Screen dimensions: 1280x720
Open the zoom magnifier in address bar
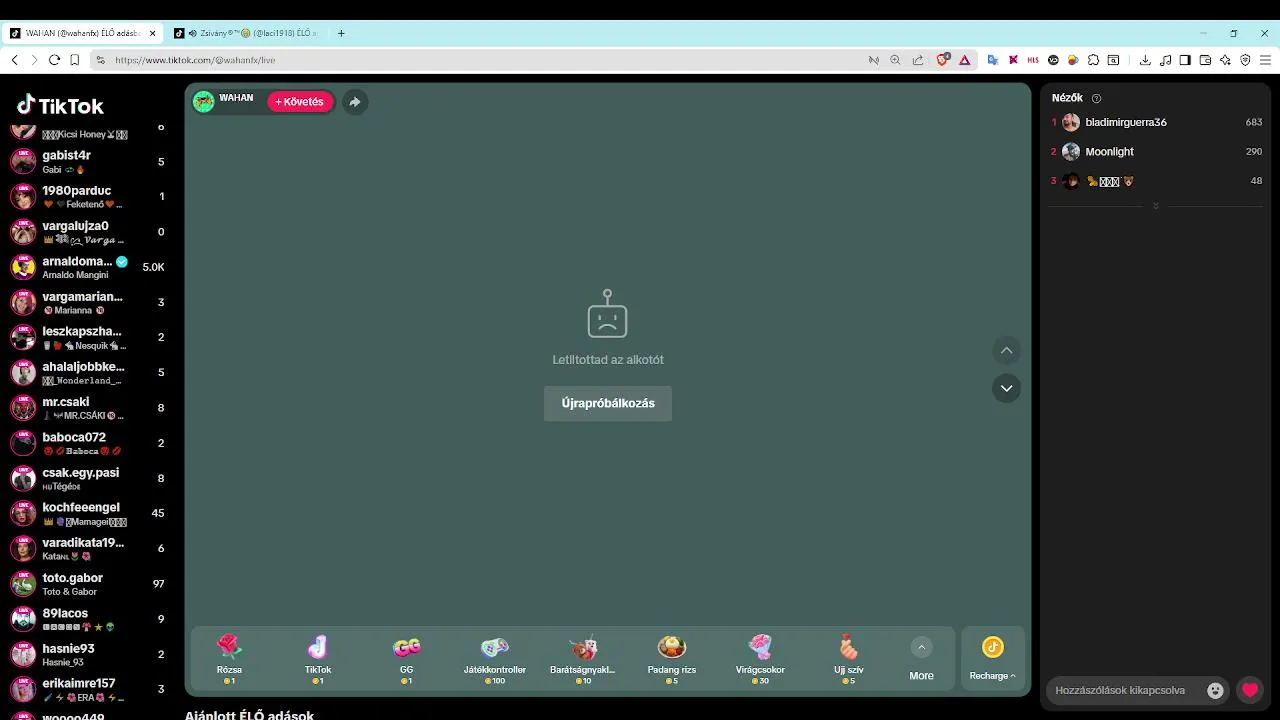tap(895, 60)
